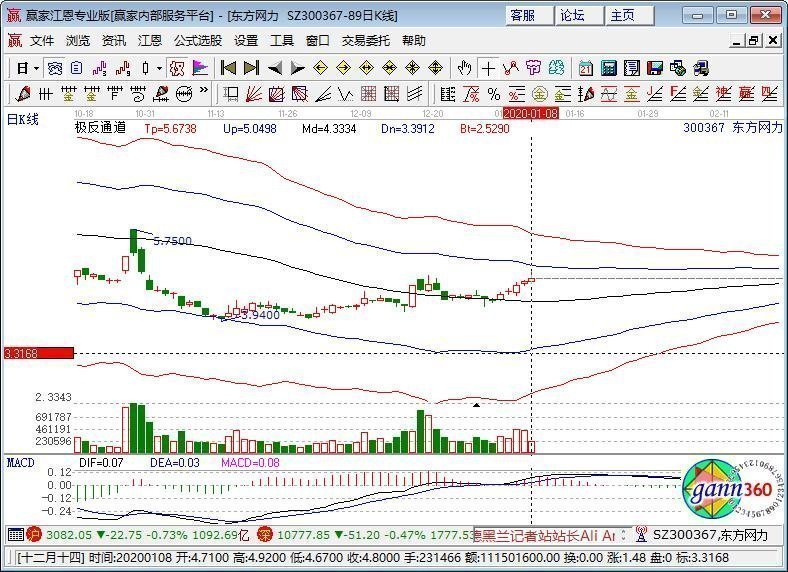Click the 赢 angle line tool icon
The width and height of the screenshot is (788, 572).
tap(746, 94)
